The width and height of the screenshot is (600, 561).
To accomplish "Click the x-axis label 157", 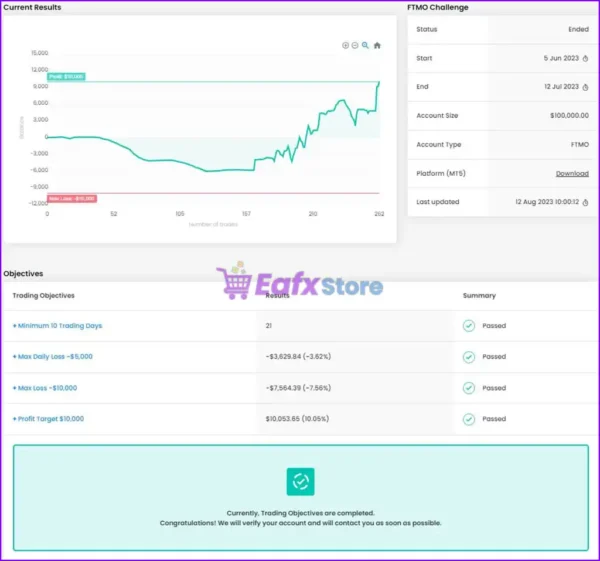I will click(x=246, y=214).
